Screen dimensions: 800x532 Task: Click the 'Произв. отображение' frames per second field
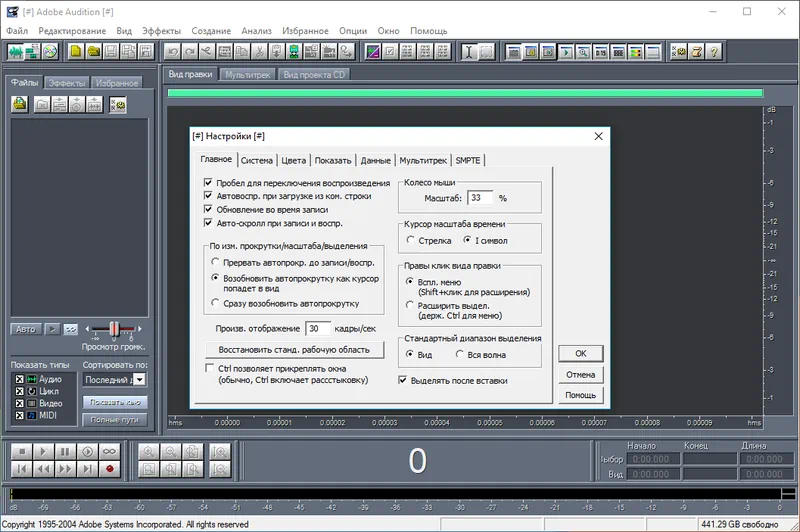coord(318,328)
